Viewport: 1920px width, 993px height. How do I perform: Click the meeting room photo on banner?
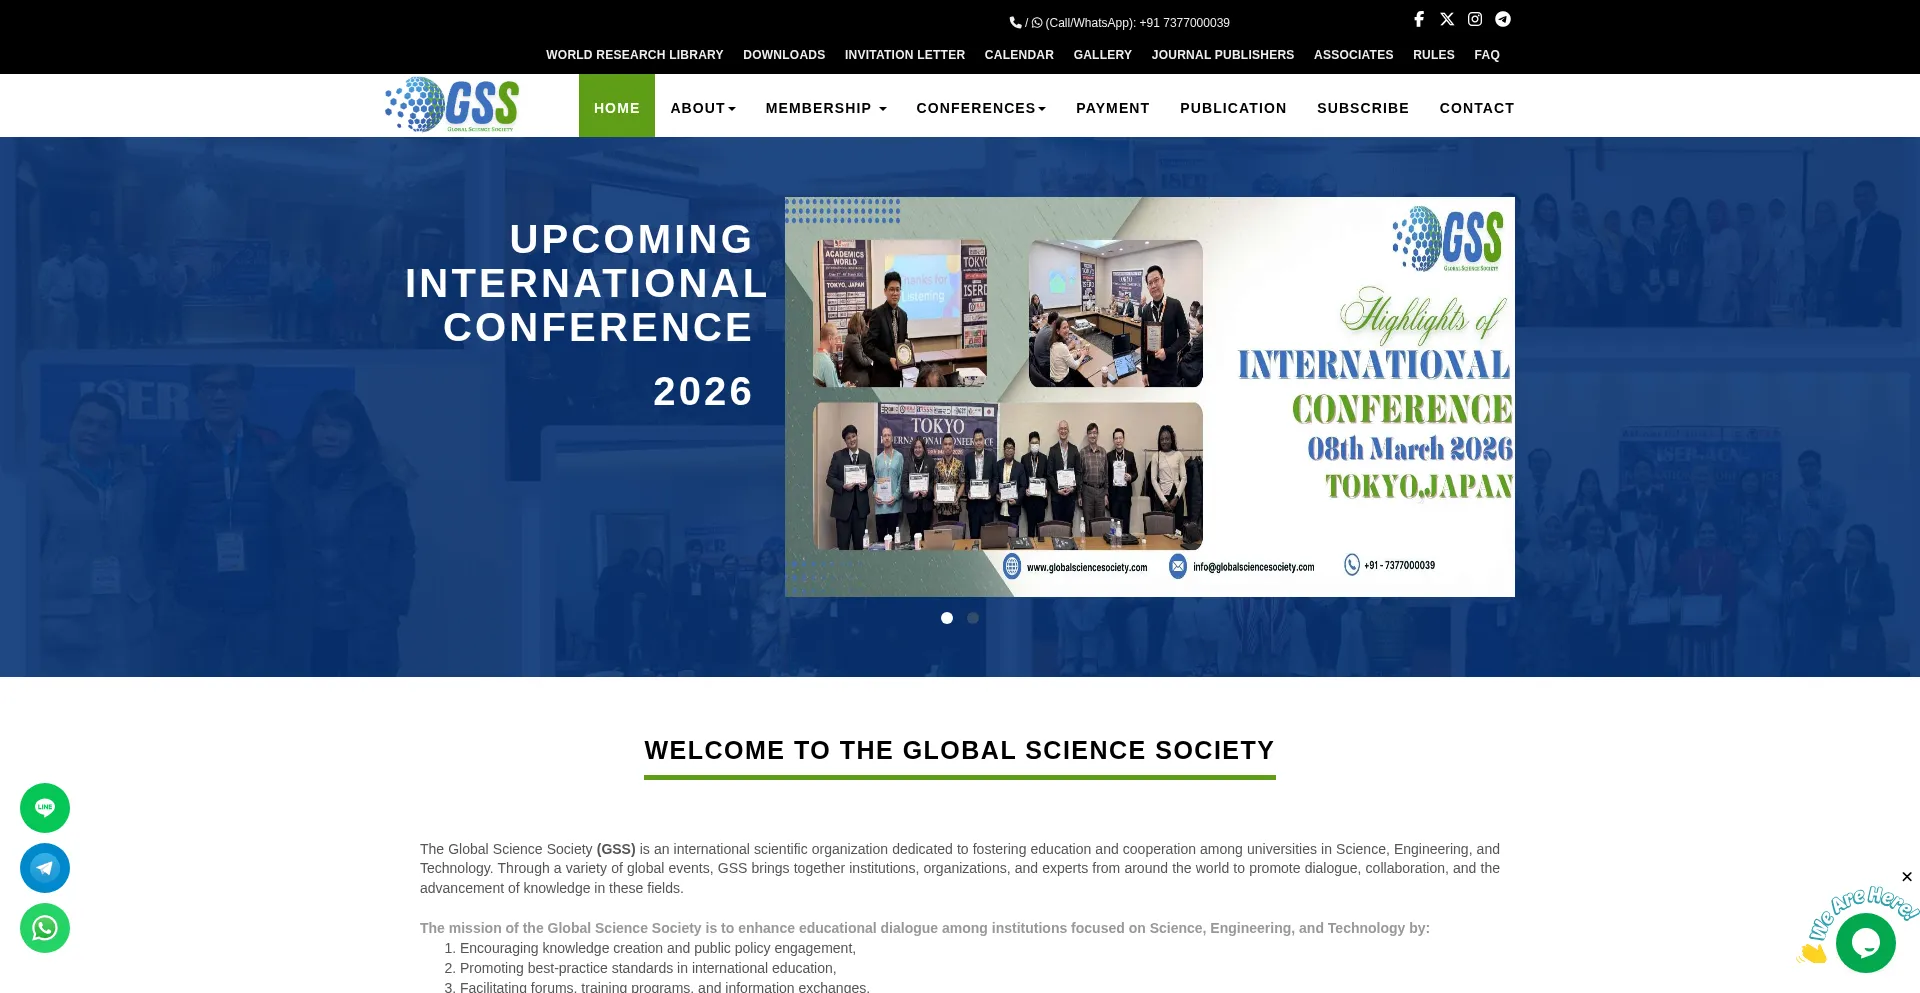1116,313
